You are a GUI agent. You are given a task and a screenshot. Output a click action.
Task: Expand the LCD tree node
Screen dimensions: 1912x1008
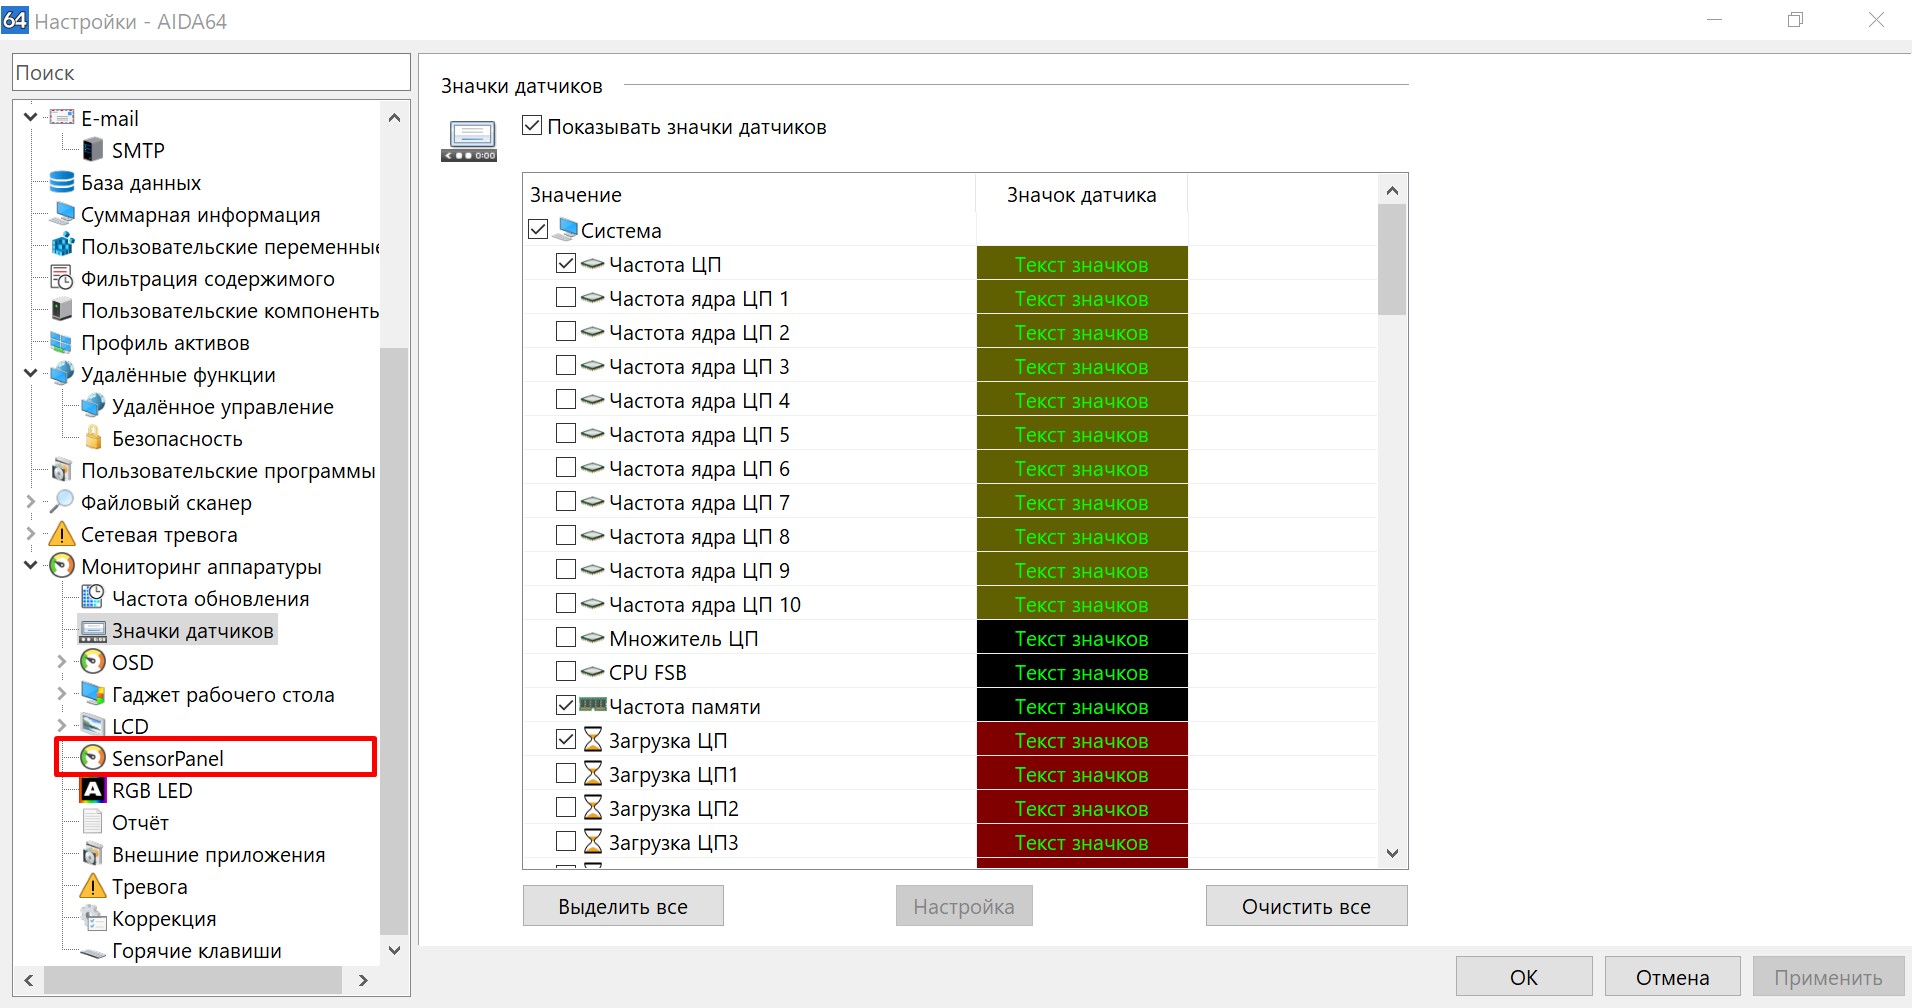click(61, 726)
